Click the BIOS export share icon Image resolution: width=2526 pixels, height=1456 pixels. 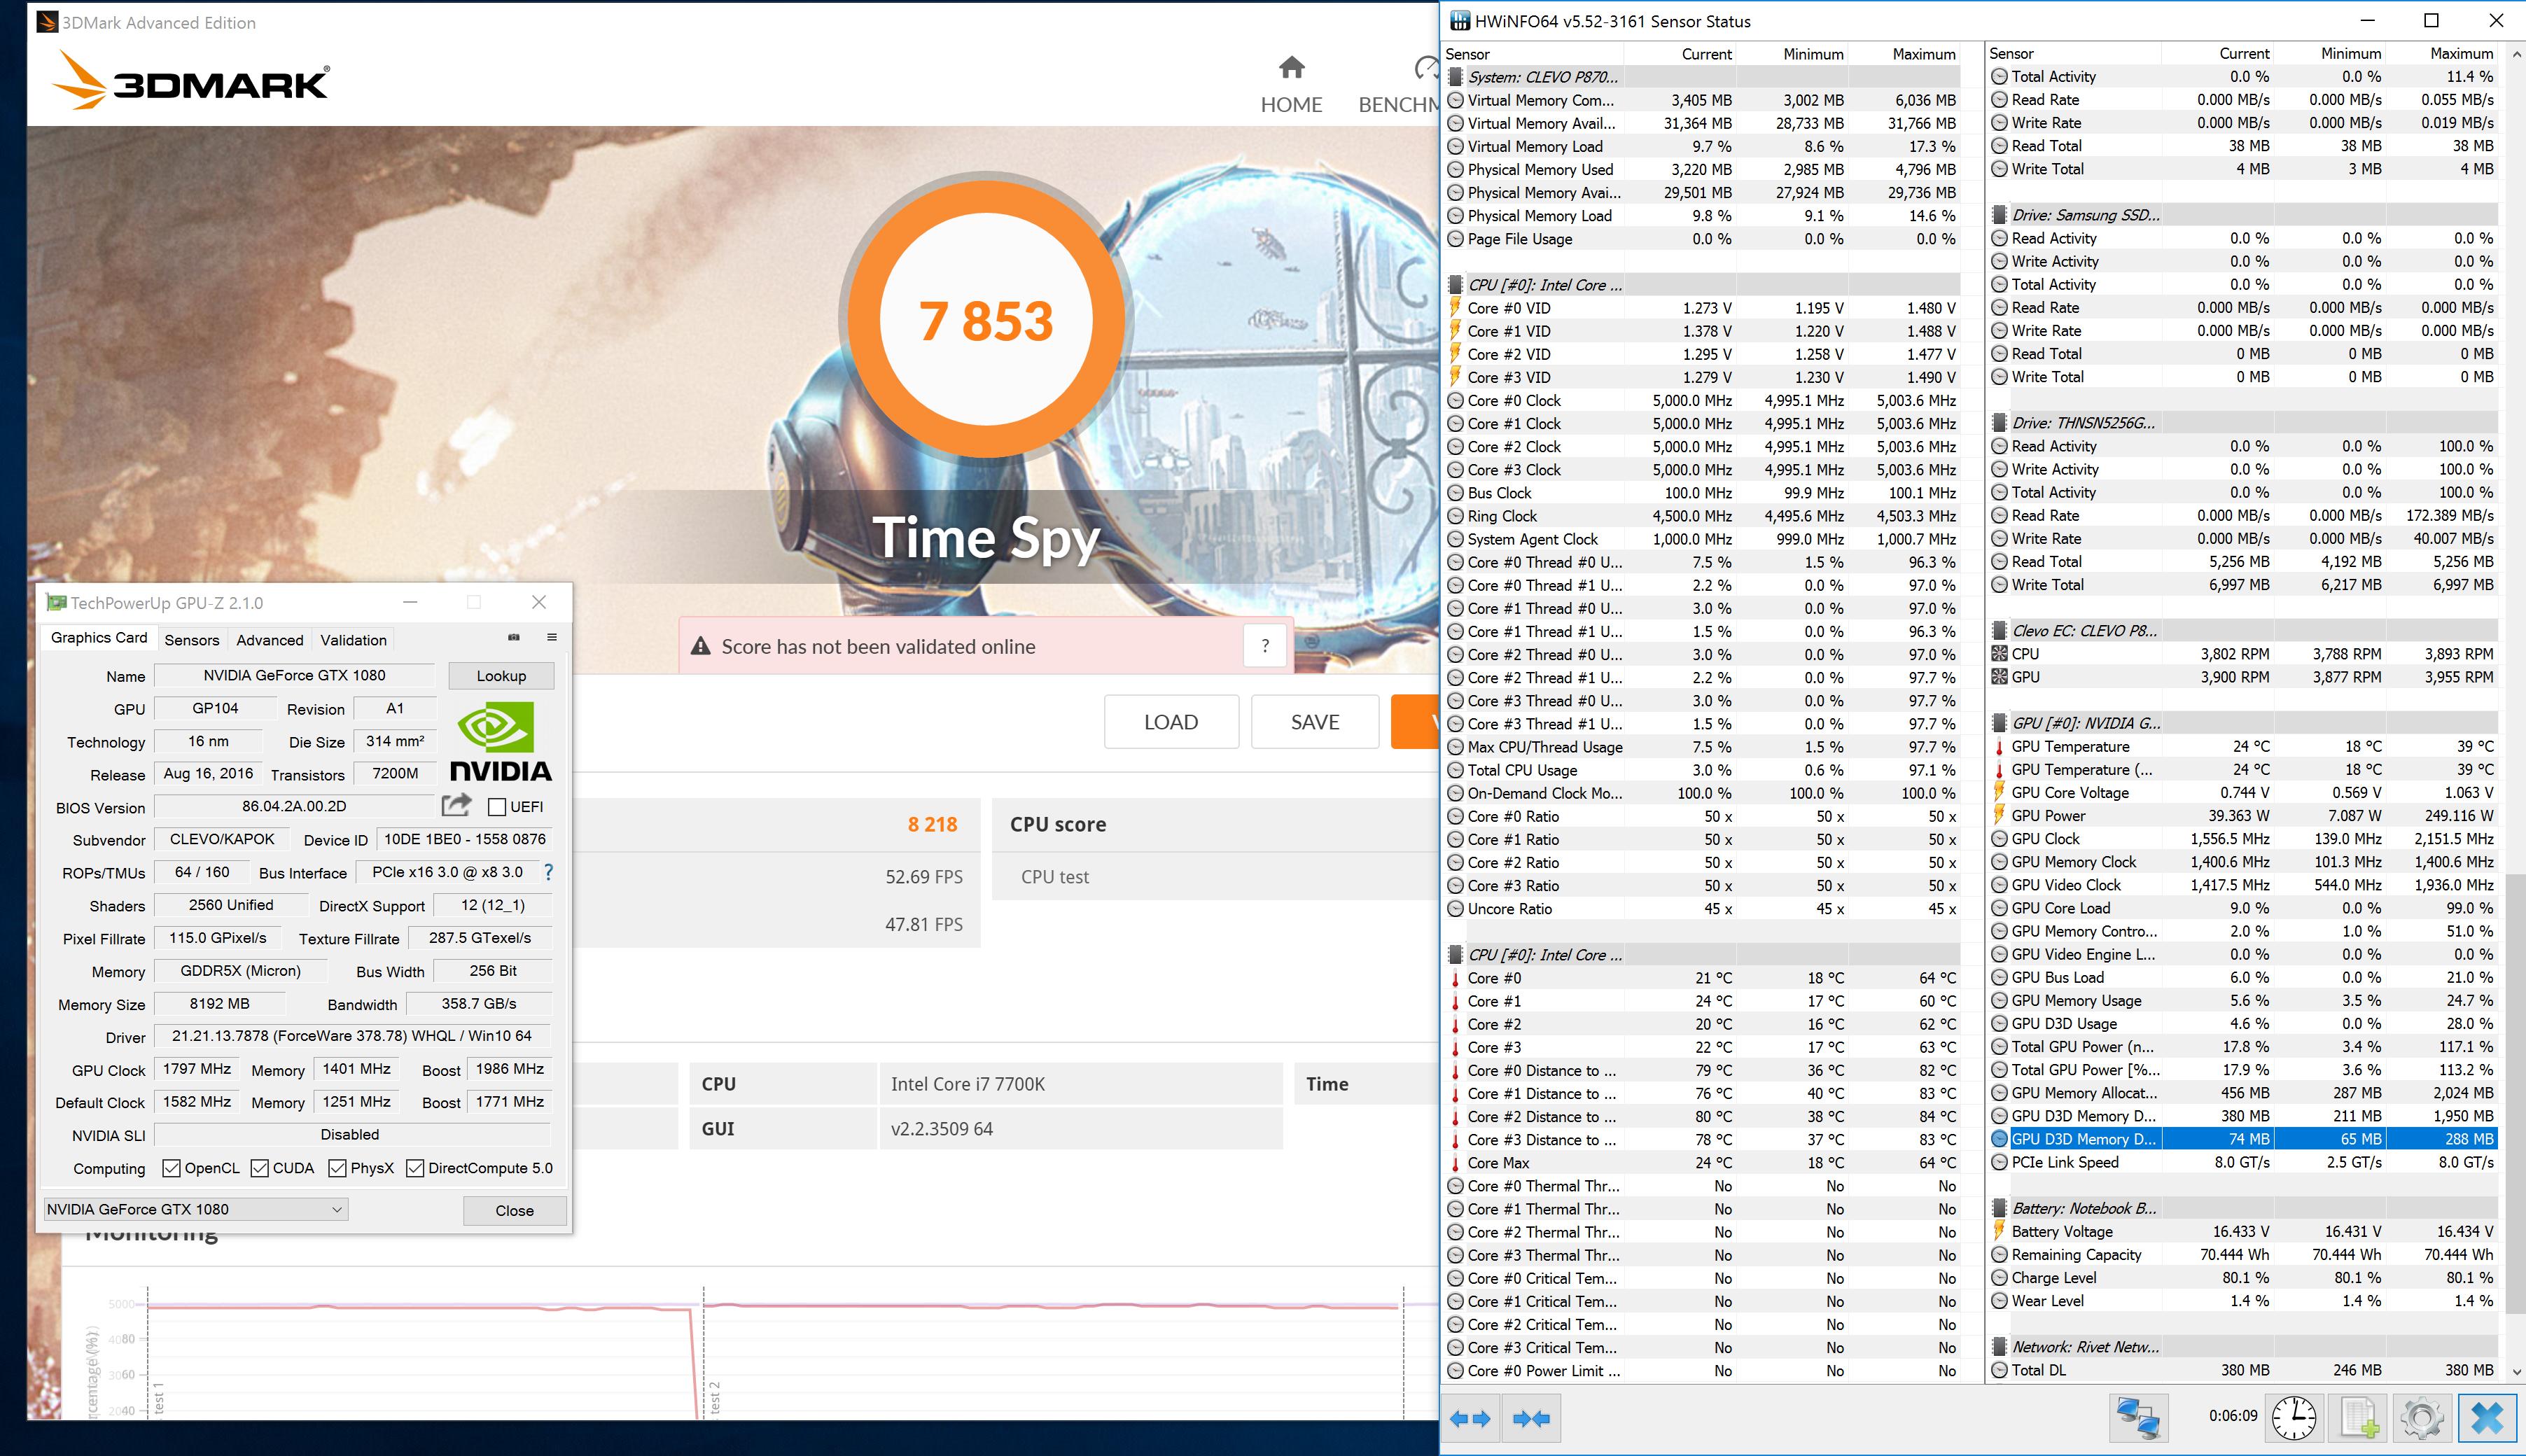456,805
